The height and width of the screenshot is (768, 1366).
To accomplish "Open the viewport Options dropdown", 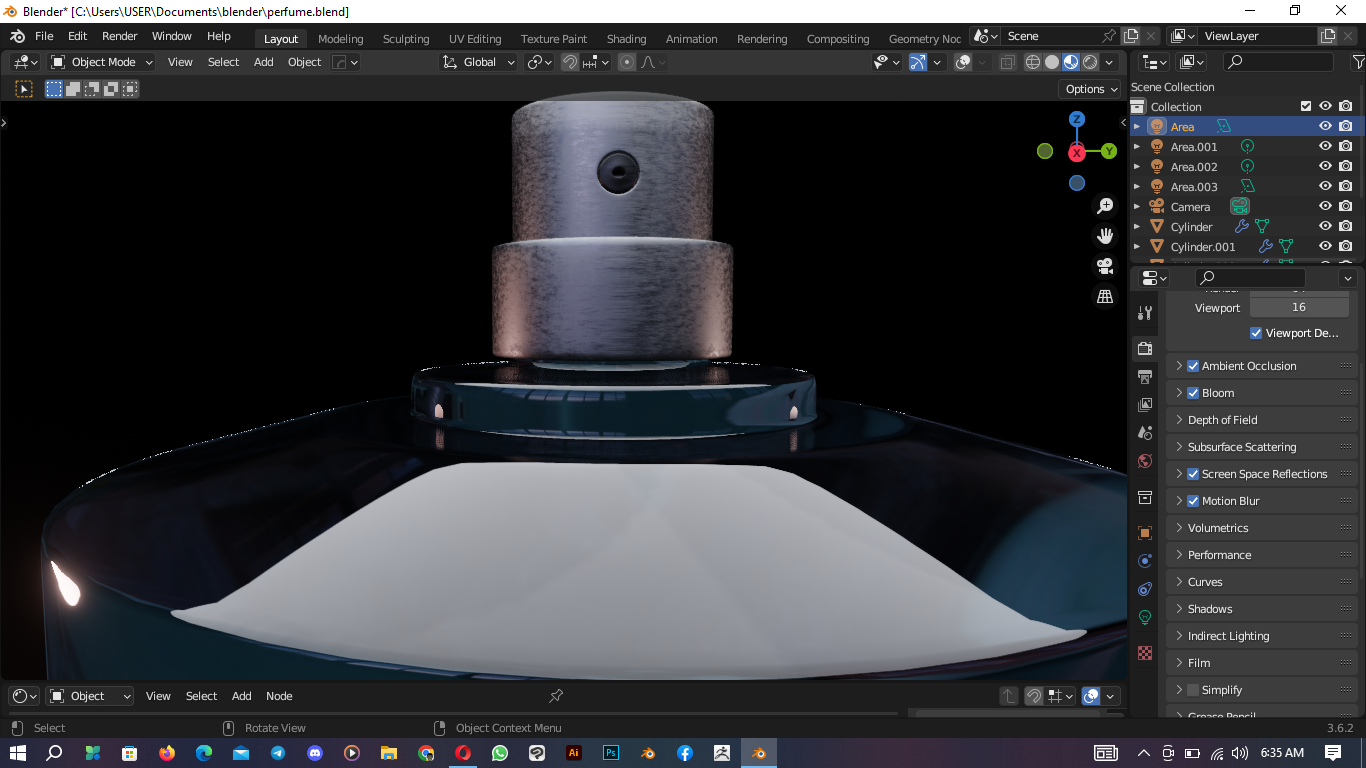I will pyautogui.click(x=1091, y=89).
